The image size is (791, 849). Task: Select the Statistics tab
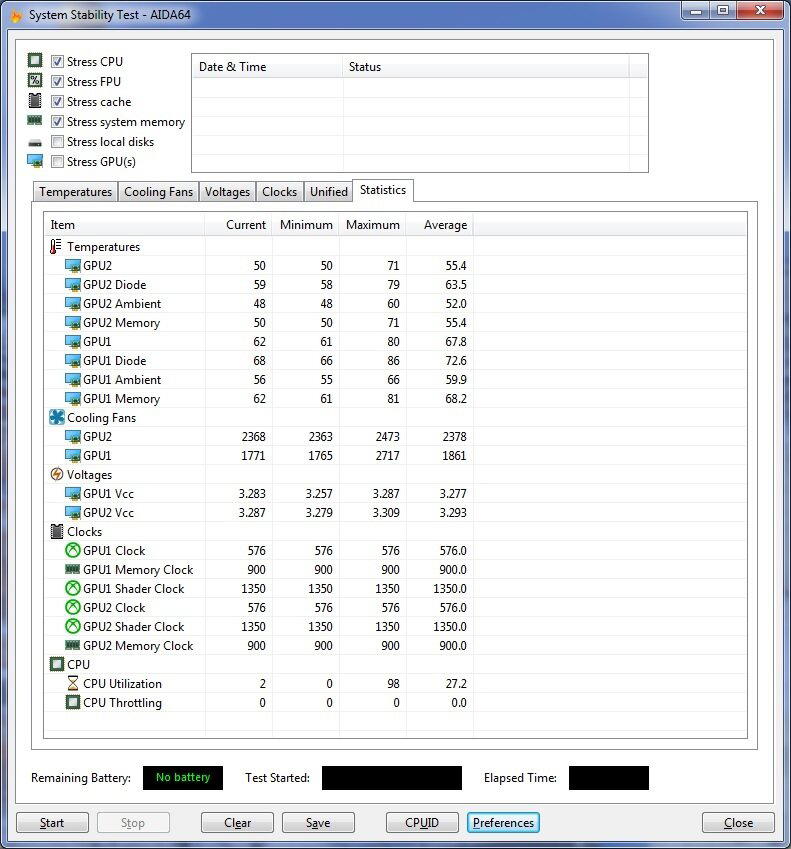point(383,190)
